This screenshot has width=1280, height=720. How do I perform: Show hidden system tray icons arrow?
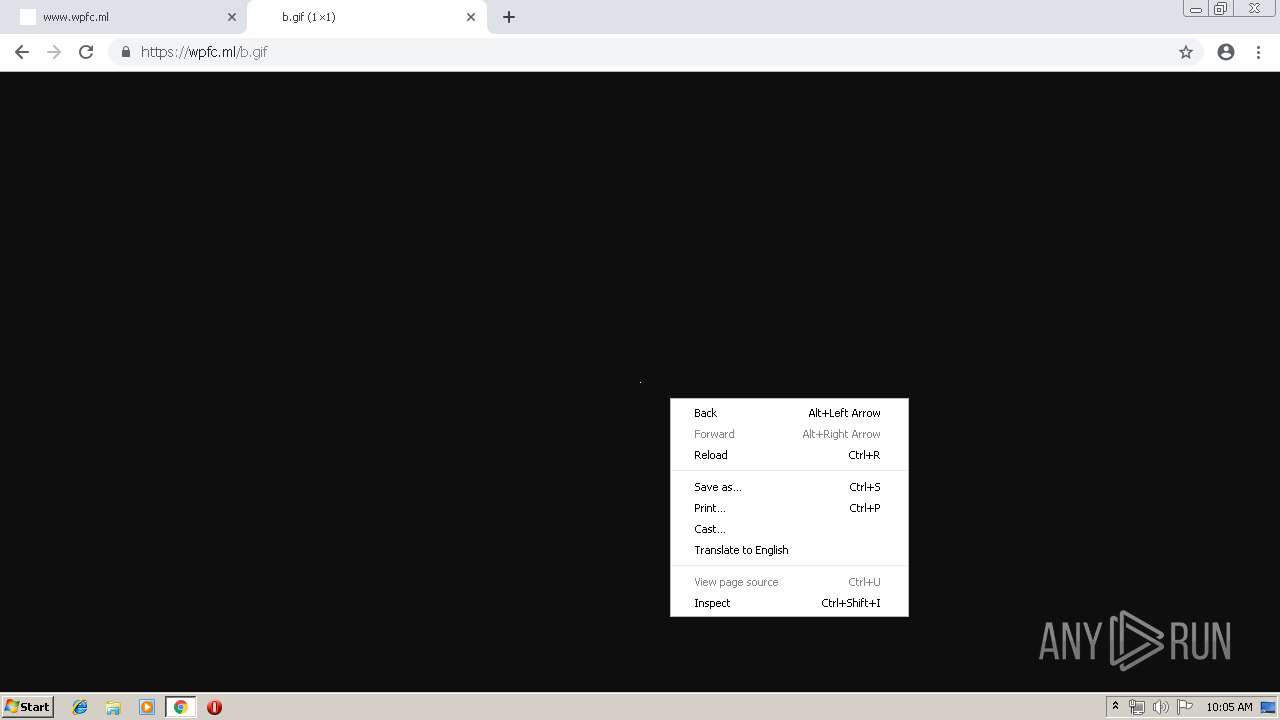[x=1115, y=707]
